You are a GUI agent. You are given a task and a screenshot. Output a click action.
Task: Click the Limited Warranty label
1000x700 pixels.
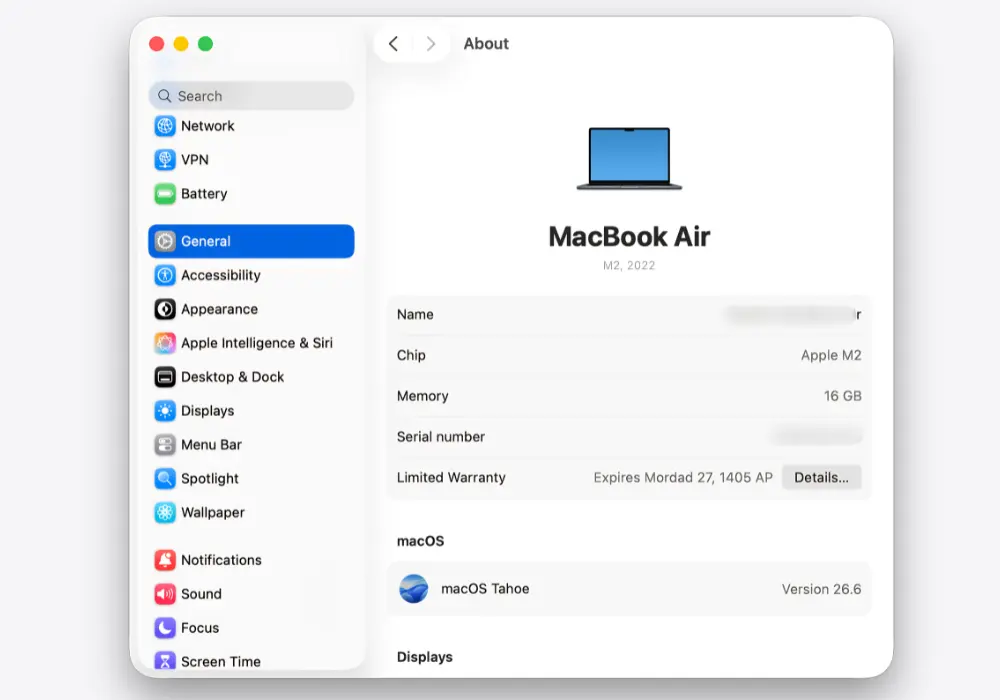point(451,478)
